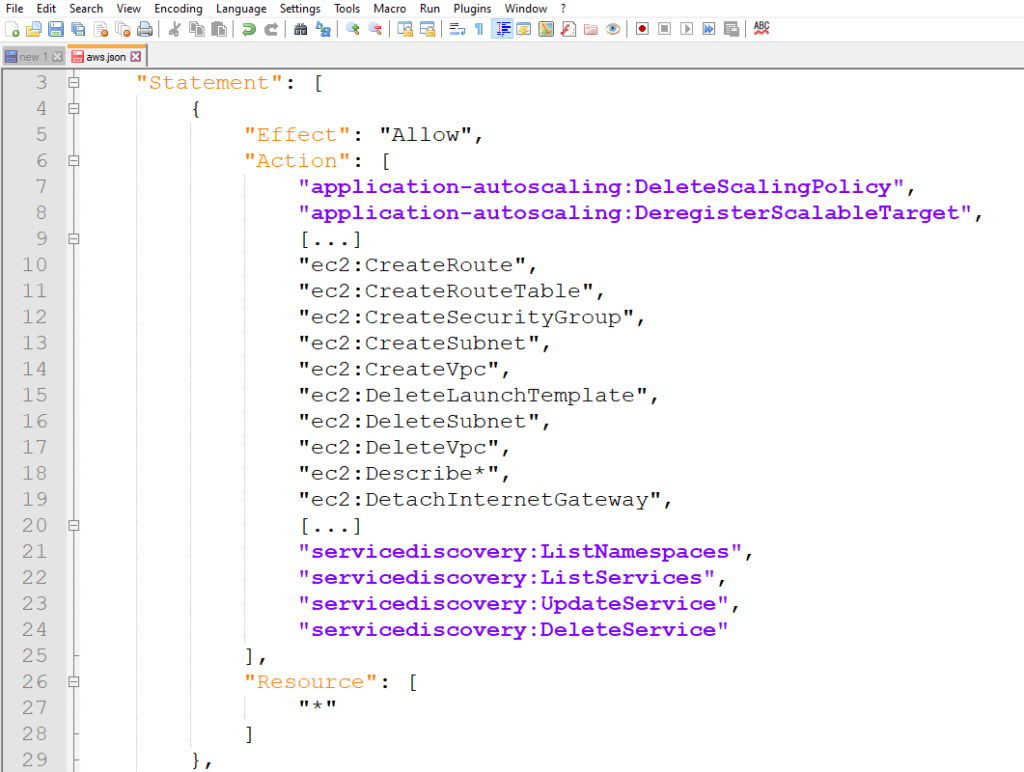The height and width of the screenshot is (772, 1024).
Task: Click the Print toolbar icon
Action: point(145,29)
